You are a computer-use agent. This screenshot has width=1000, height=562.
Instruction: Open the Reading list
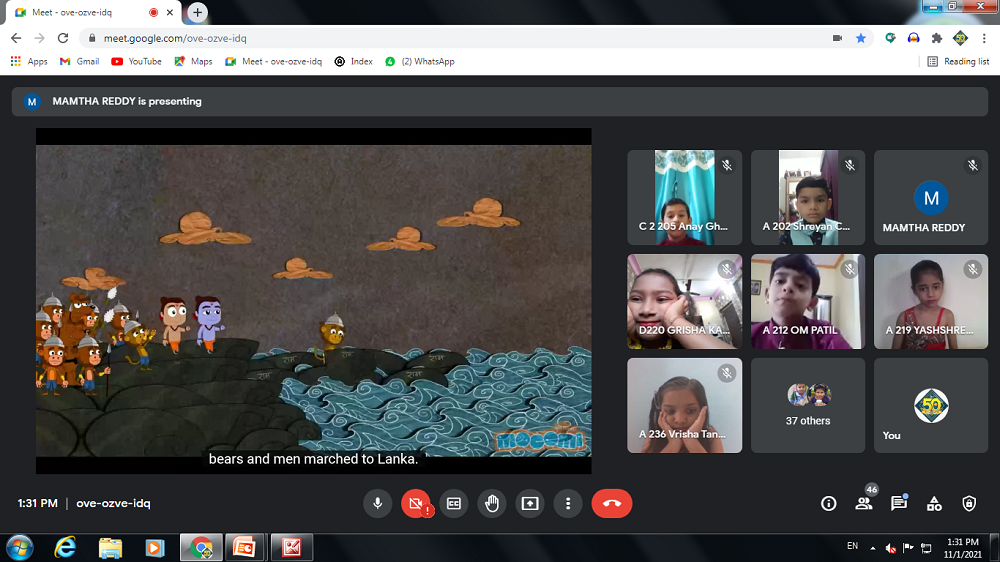pos(958,61)
